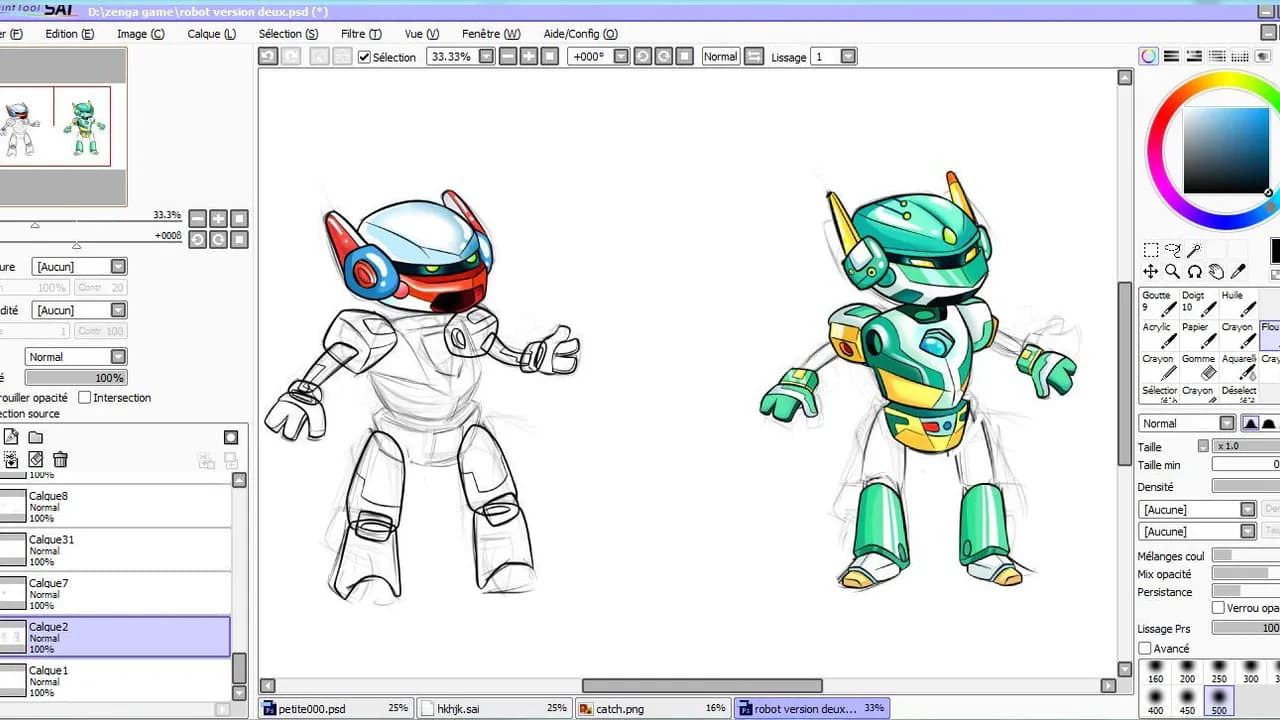Open the Filtre menu
The height and width of the screenshot is (720, 1280).
[361, 34]
